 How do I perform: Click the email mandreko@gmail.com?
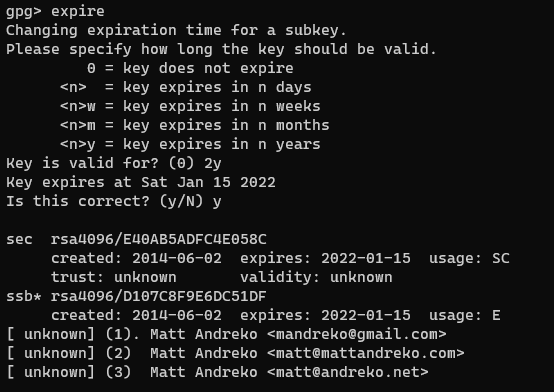[356, 334]
